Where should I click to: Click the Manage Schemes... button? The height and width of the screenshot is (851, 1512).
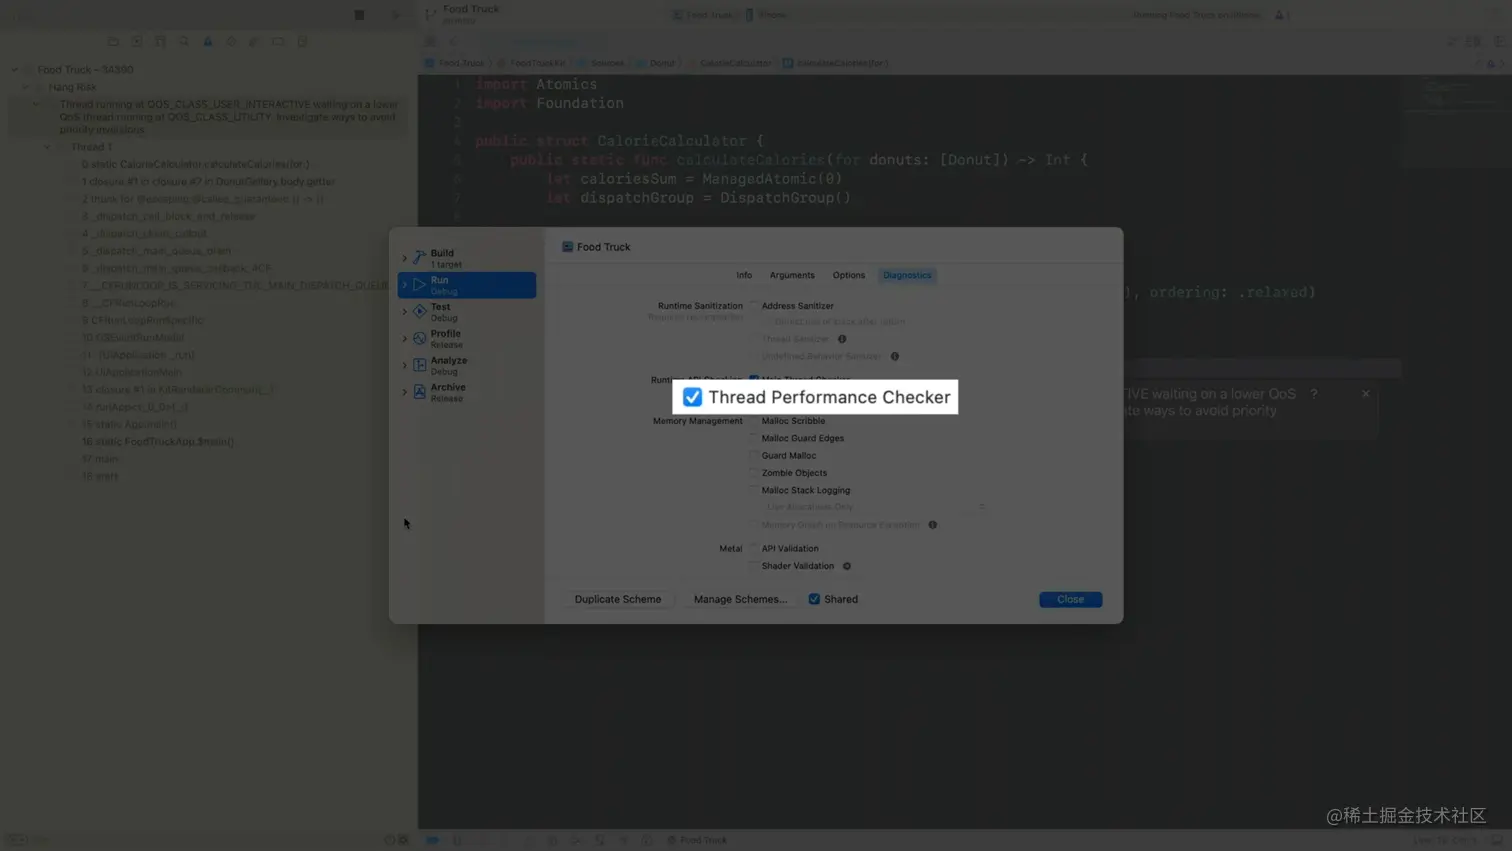point(740,599)
